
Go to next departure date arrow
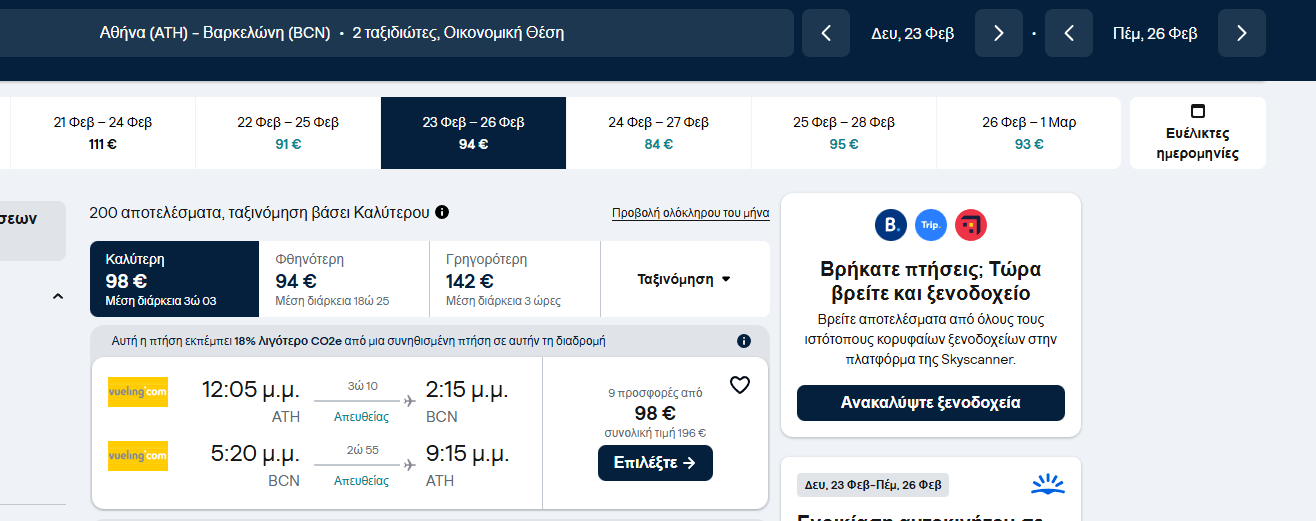coord(998,33)
